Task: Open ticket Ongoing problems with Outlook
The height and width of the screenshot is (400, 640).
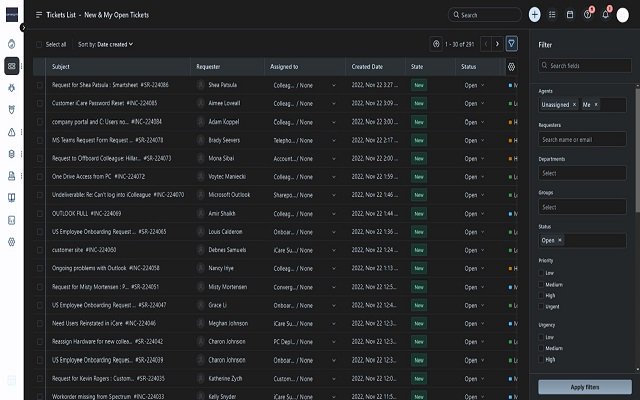Action: coord(106,268)
